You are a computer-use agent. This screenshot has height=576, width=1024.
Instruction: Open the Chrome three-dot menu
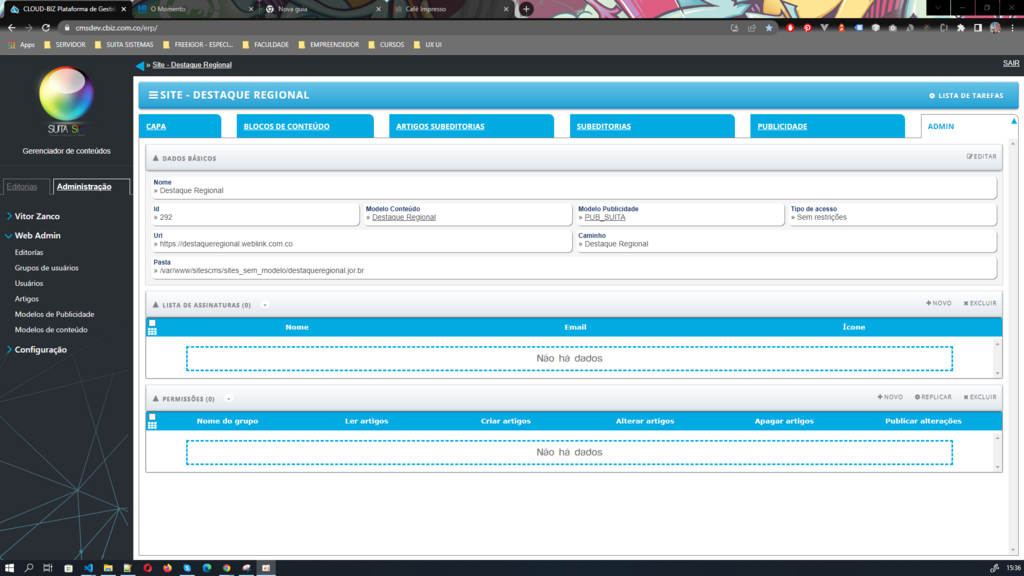(x=1012, y=28)
